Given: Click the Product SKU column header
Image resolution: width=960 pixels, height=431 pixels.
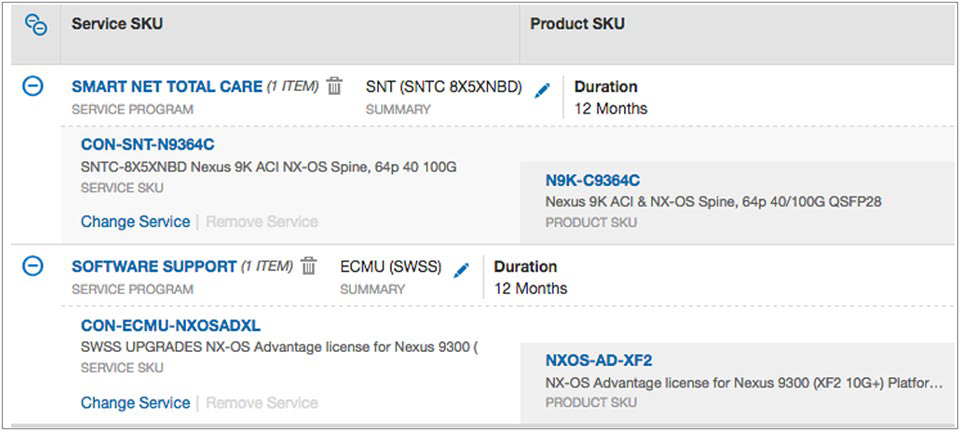Looking at the screenshot, I should (x=577, y=24).
